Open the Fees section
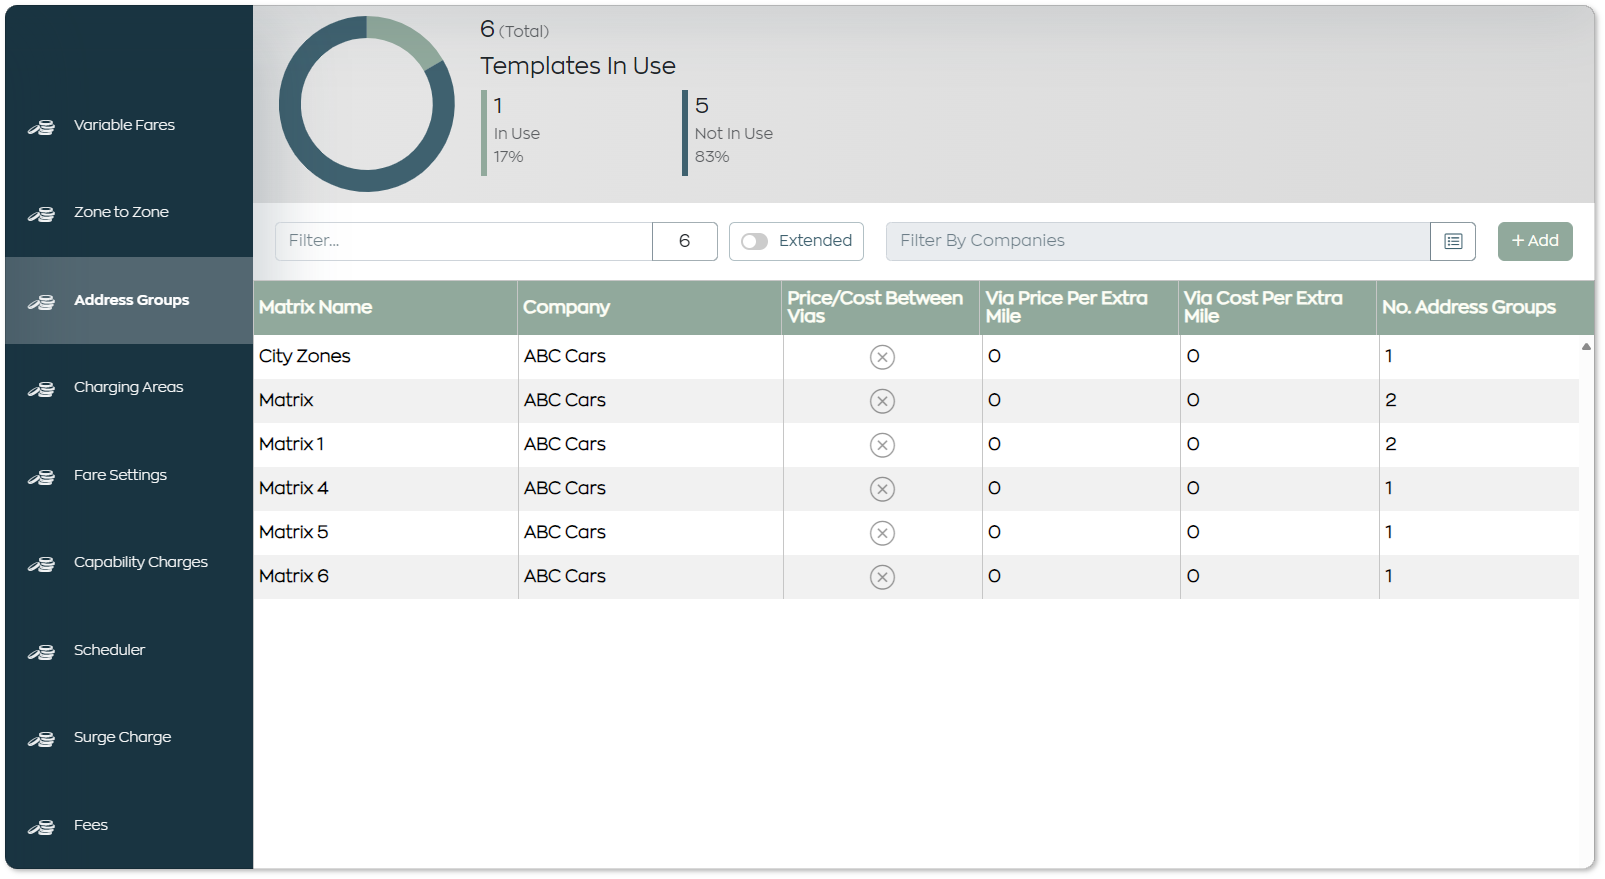Image resolution: width=1605 pixels, height=879 pixels. point(129,825)
